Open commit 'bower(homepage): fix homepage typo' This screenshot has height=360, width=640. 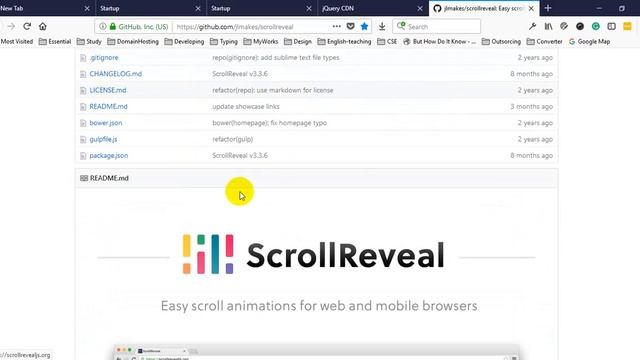(269, 123)
